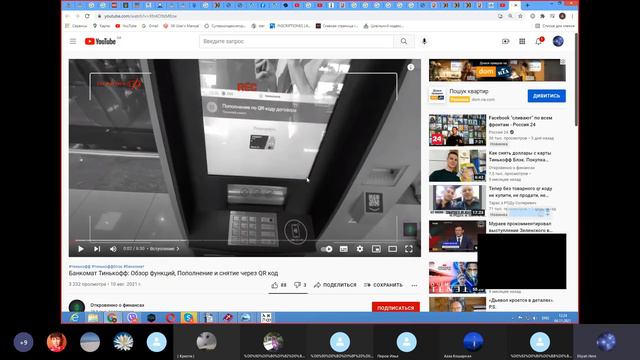Screen dimensions: 640x360
Task: Activate voice search microphone
Action: pos(424,41)
